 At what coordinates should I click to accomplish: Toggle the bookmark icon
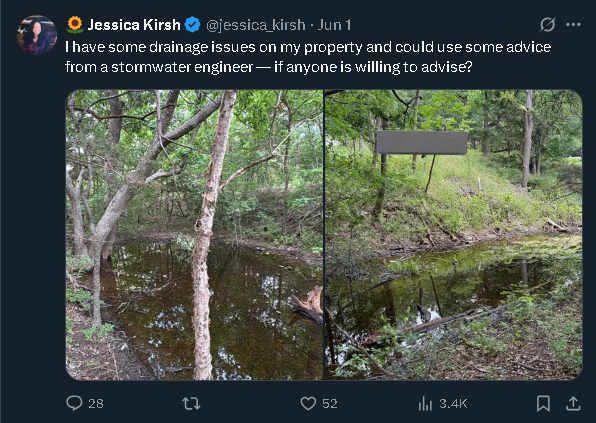pos(543,404)
